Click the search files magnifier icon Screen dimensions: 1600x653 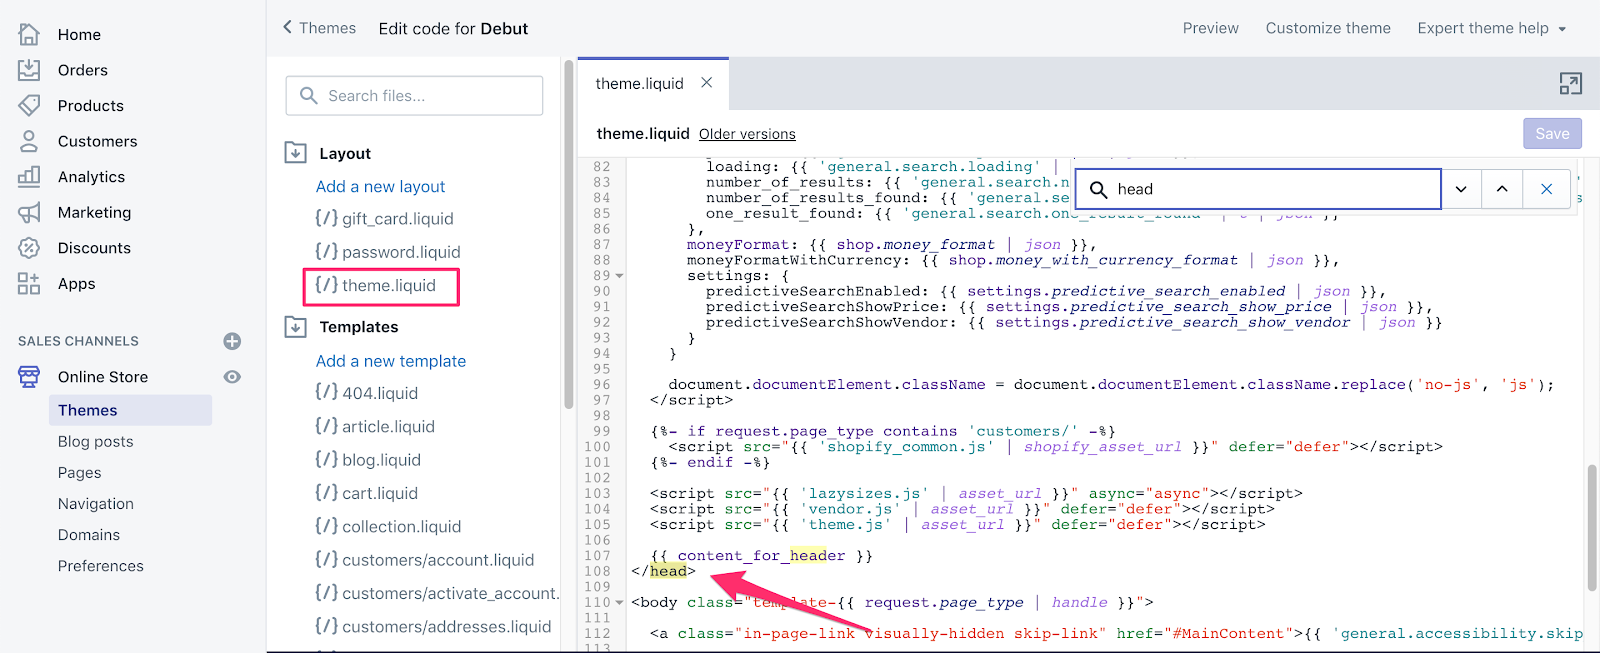309,95
